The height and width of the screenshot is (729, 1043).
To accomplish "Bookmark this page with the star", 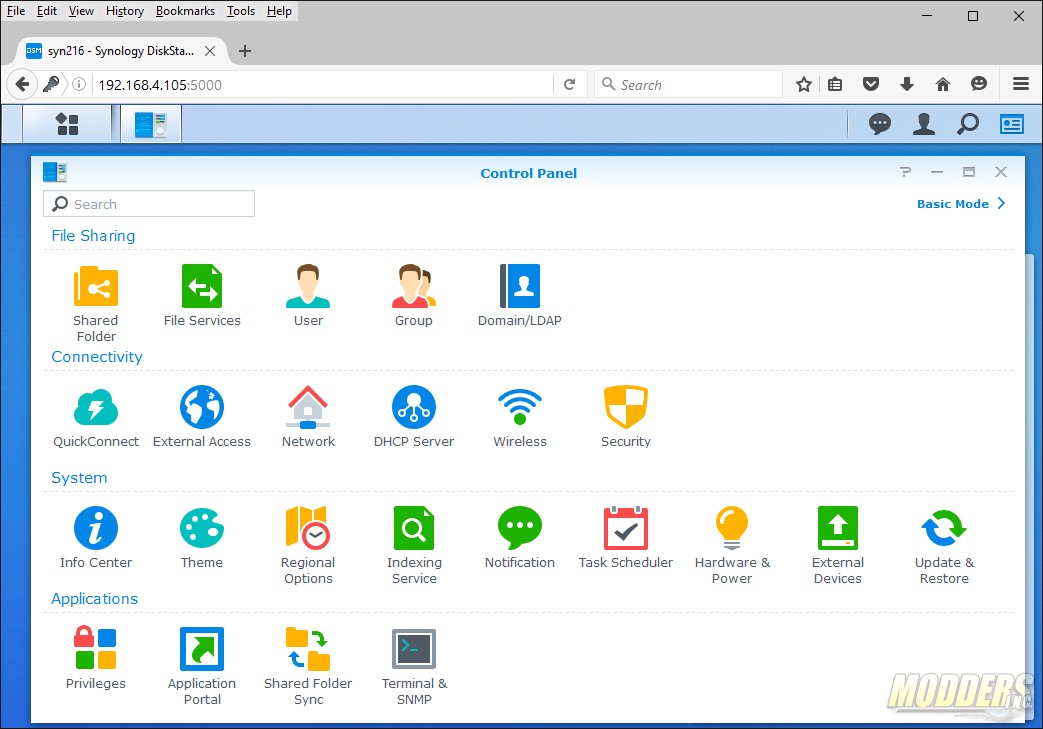I will [x=804, y=84].
